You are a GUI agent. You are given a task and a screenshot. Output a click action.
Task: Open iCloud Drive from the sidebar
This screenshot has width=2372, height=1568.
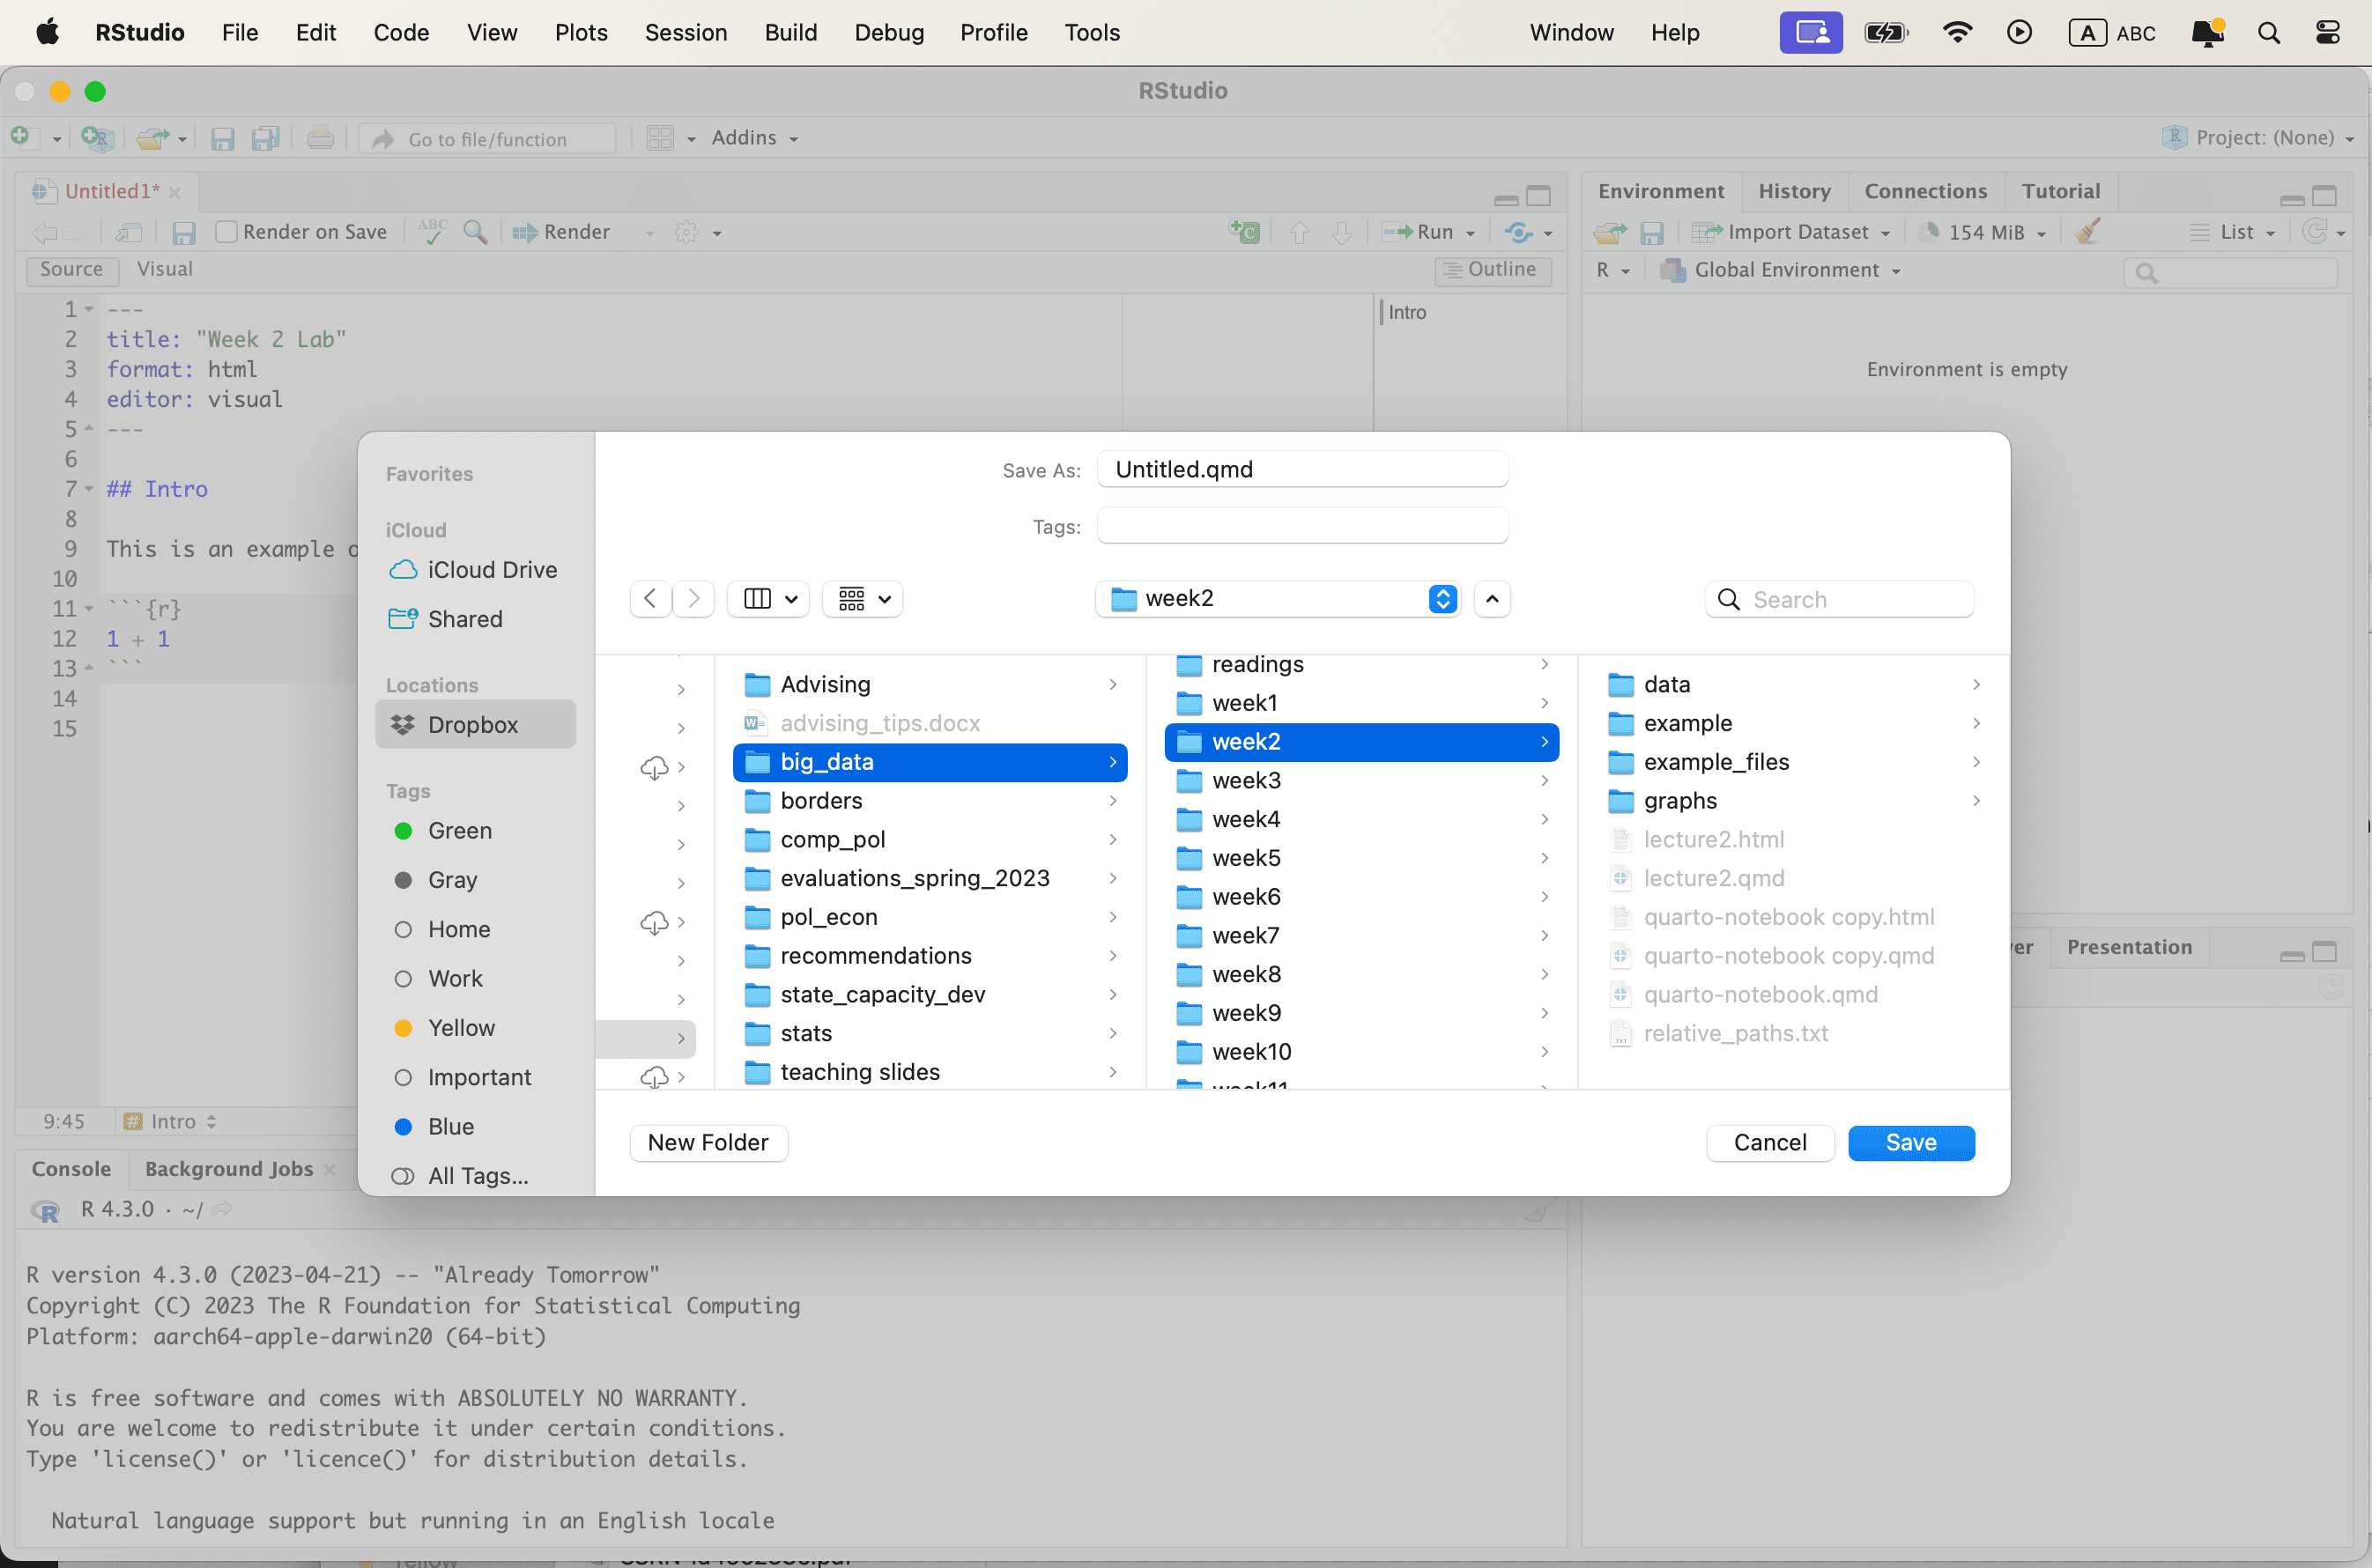pos(491,569)
